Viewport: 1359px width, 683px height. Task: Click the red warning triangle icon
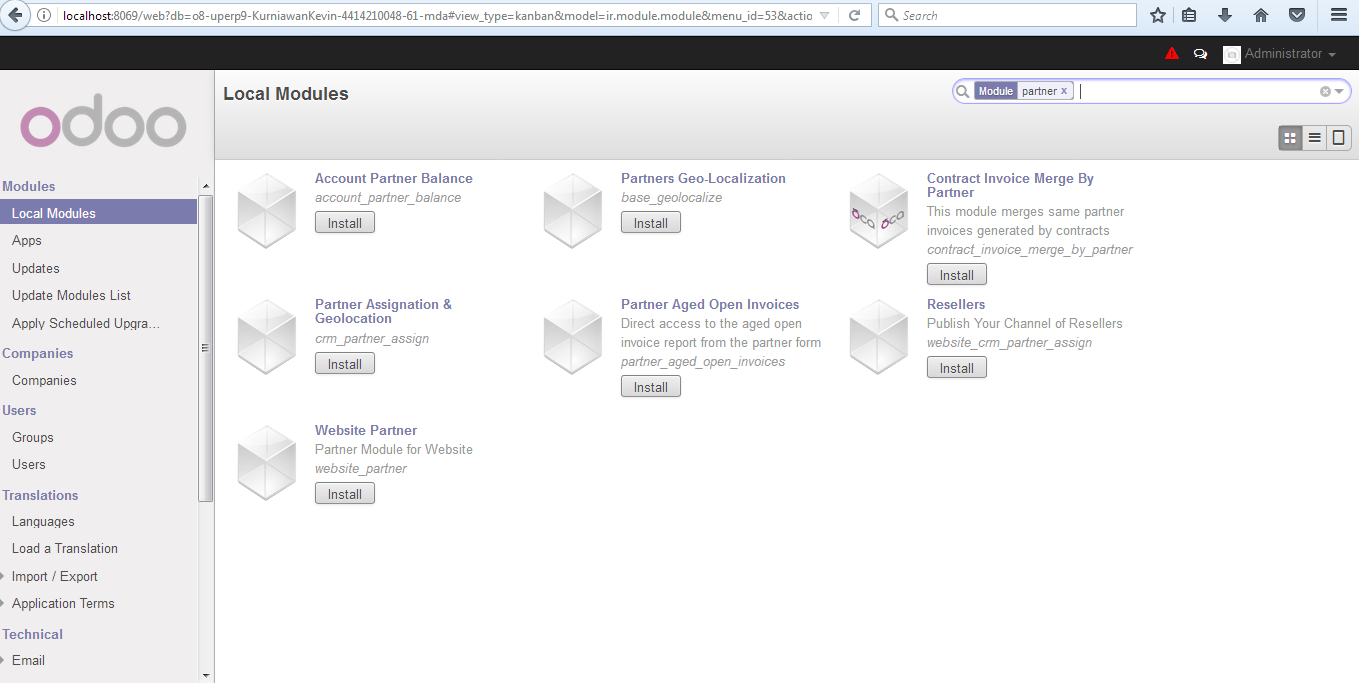pos(1171,53)
